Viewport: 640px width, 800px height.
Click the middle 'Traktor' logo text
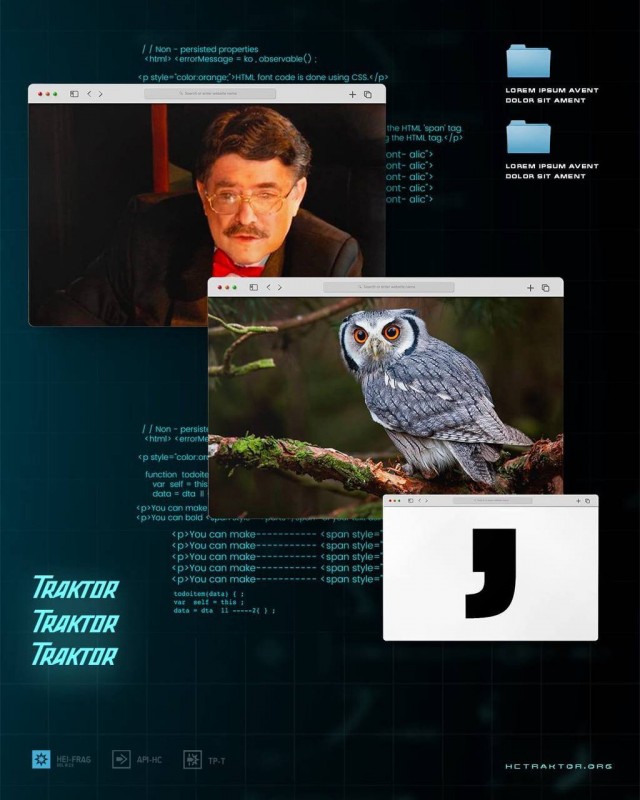click(x=76, y=621)
